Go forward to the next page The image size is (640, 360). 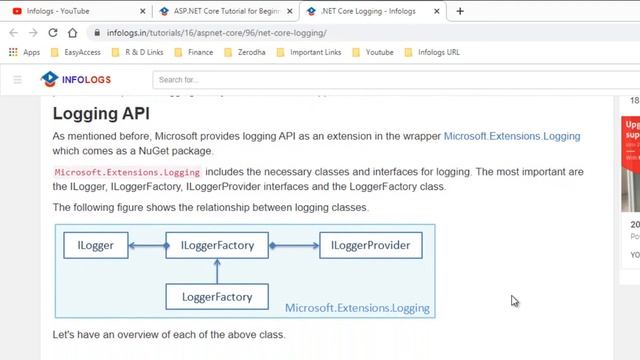[33, 33]
